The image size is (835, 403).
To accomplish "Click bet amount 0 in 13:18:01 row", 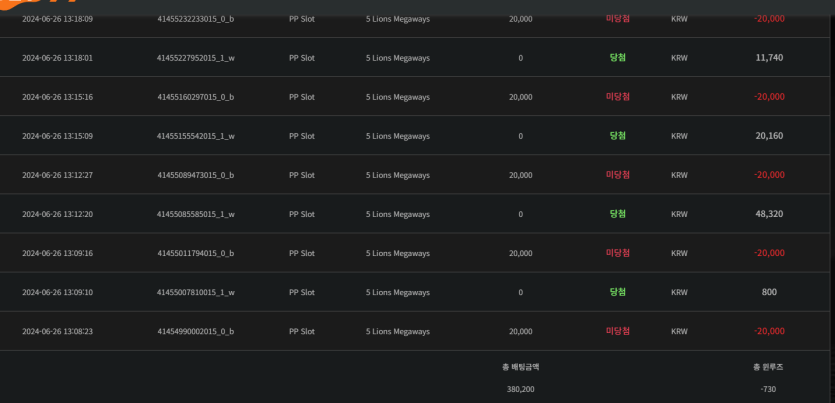I will click(520, 58).
